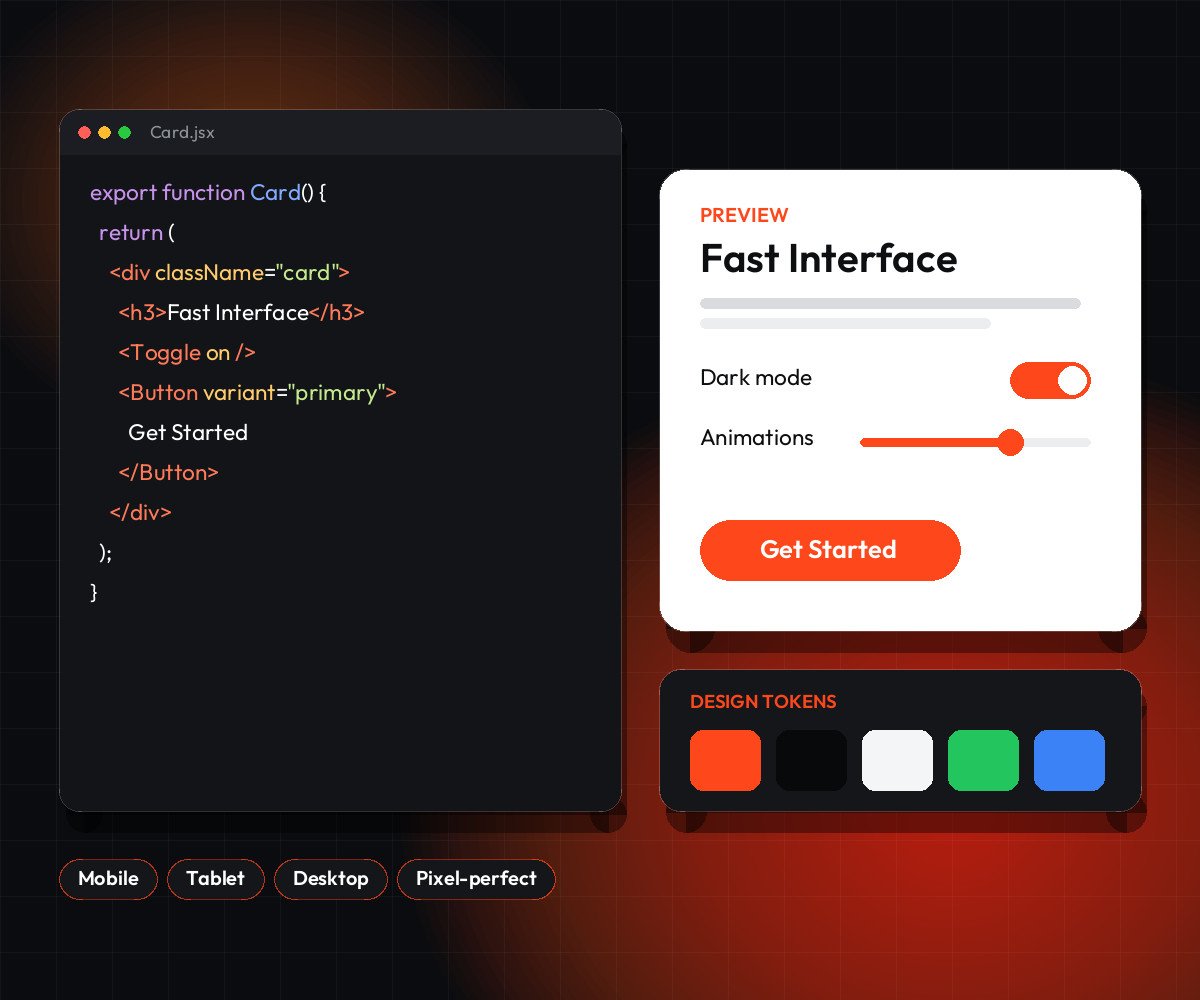Select the Card.jsx file title
Viewport: 1200px width, 1000px height.
[182, 133]
